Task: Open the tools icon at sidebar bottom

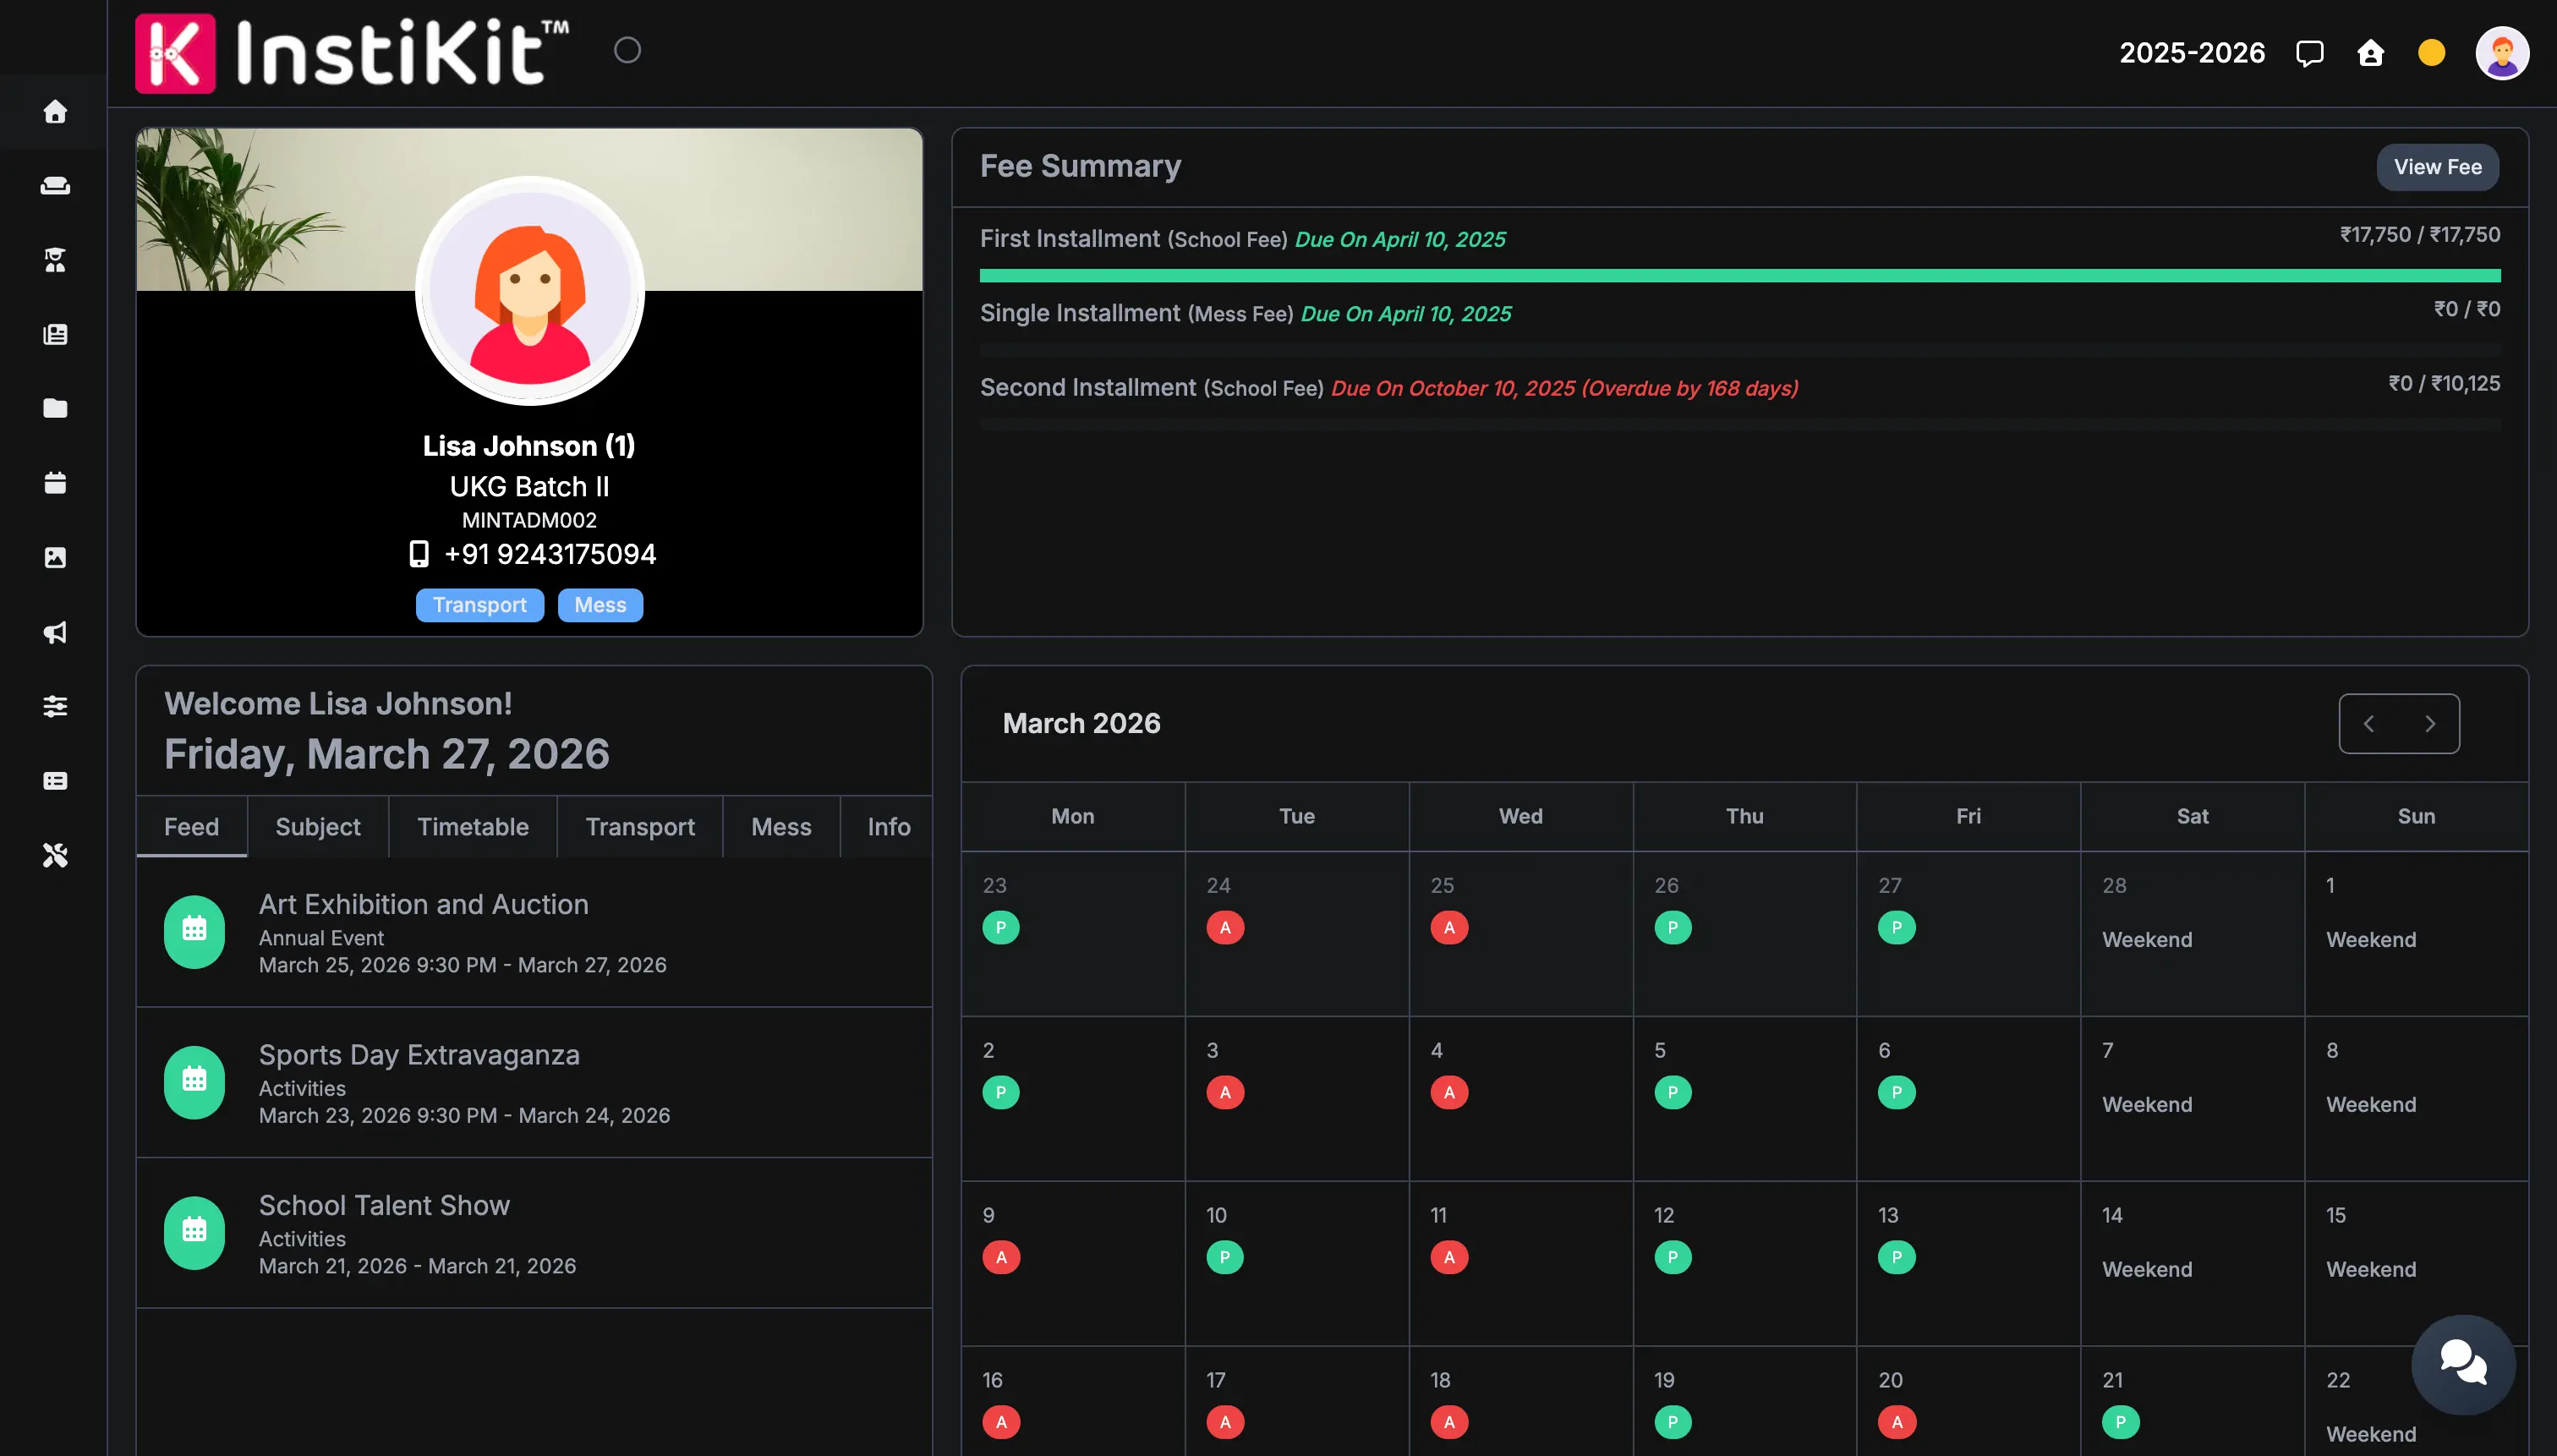Action: pyautogui.click(x=55, y=855)
